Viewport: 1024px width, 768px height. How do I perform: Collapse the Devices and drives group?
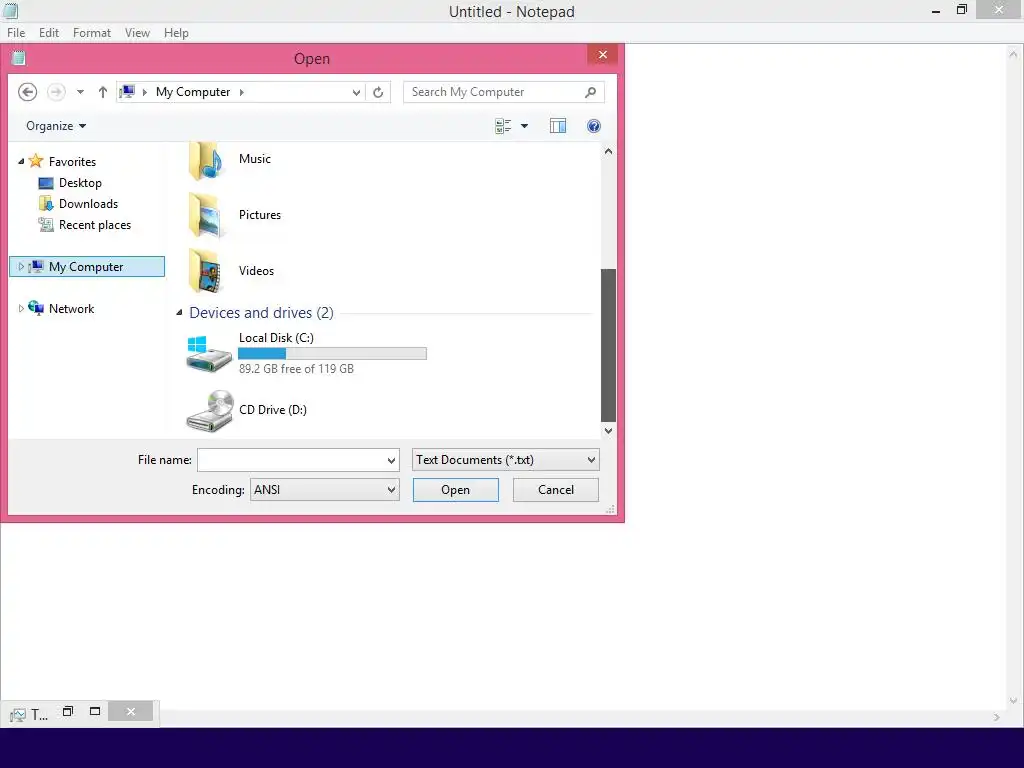[x=179, y=313]
